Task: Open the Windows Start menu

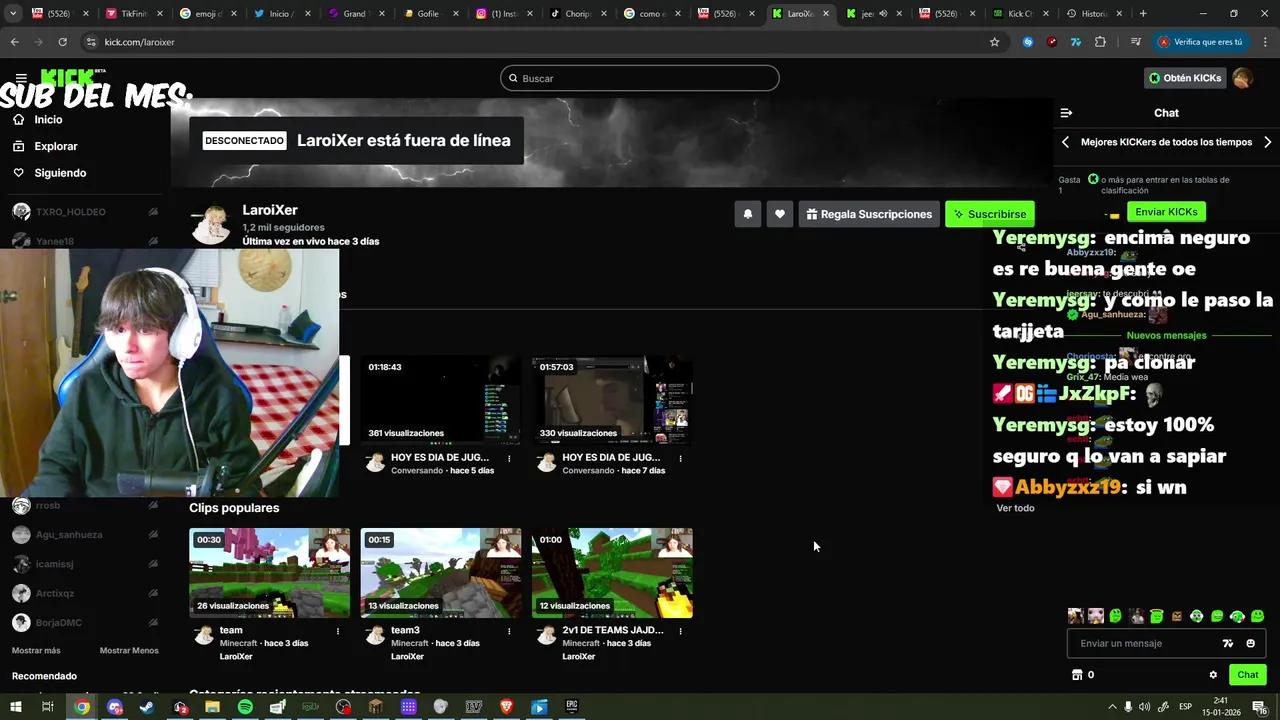Action: point(15,707)
